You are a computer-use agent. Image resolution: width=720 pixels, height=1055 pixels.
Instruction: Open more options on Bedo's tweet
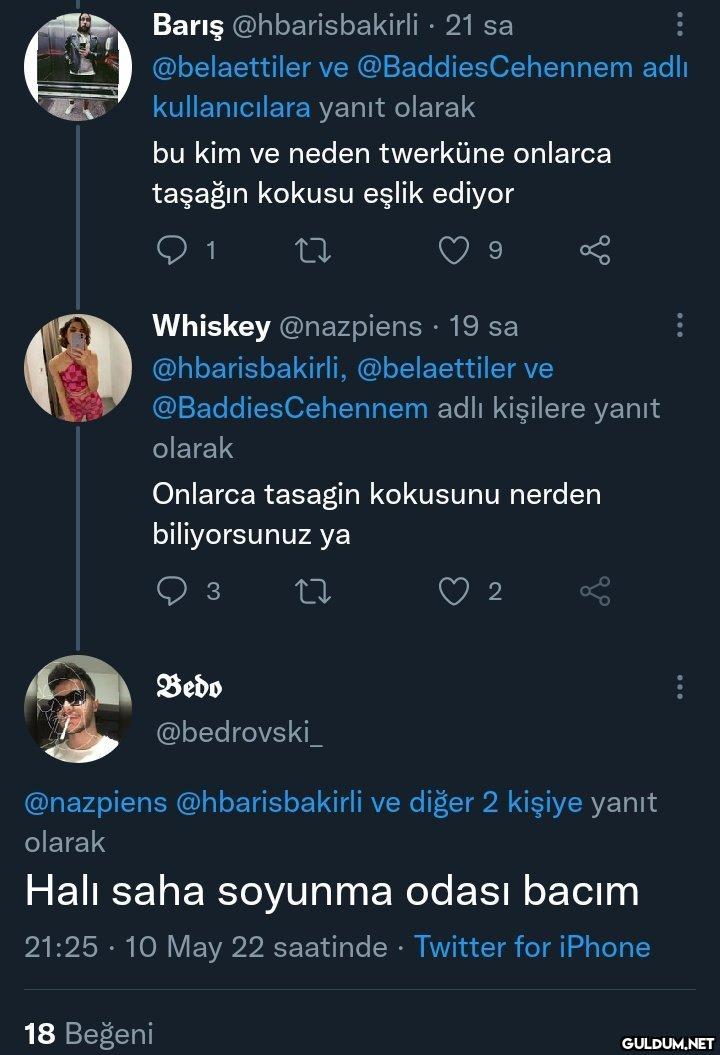coord(680,686)
